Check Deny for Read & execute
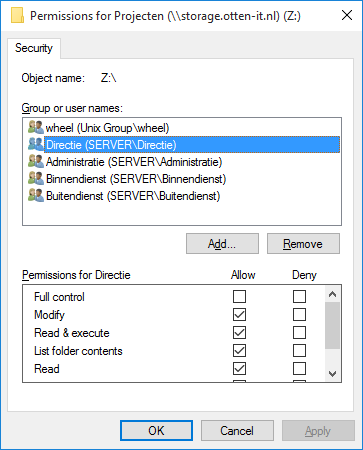Image resolution: width=363 pixels, height=450 pixels. [x=299, y=332]
